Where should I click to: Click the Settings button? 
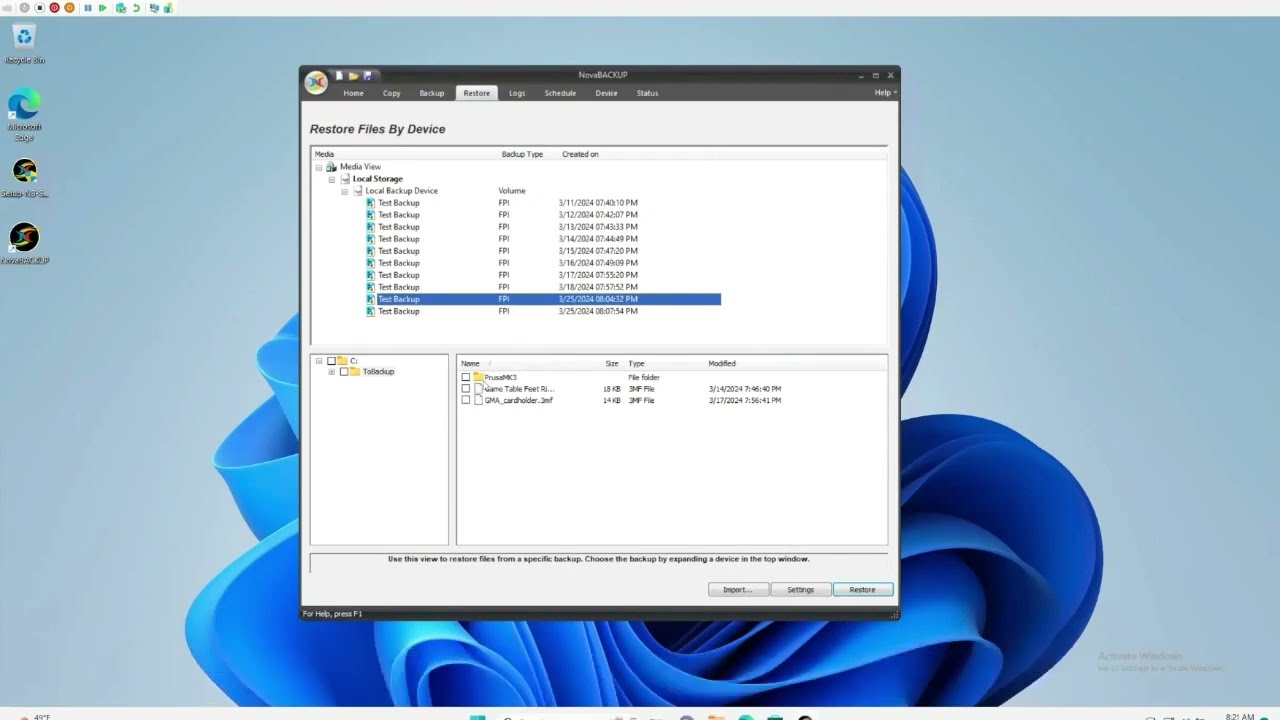(800, 590)
